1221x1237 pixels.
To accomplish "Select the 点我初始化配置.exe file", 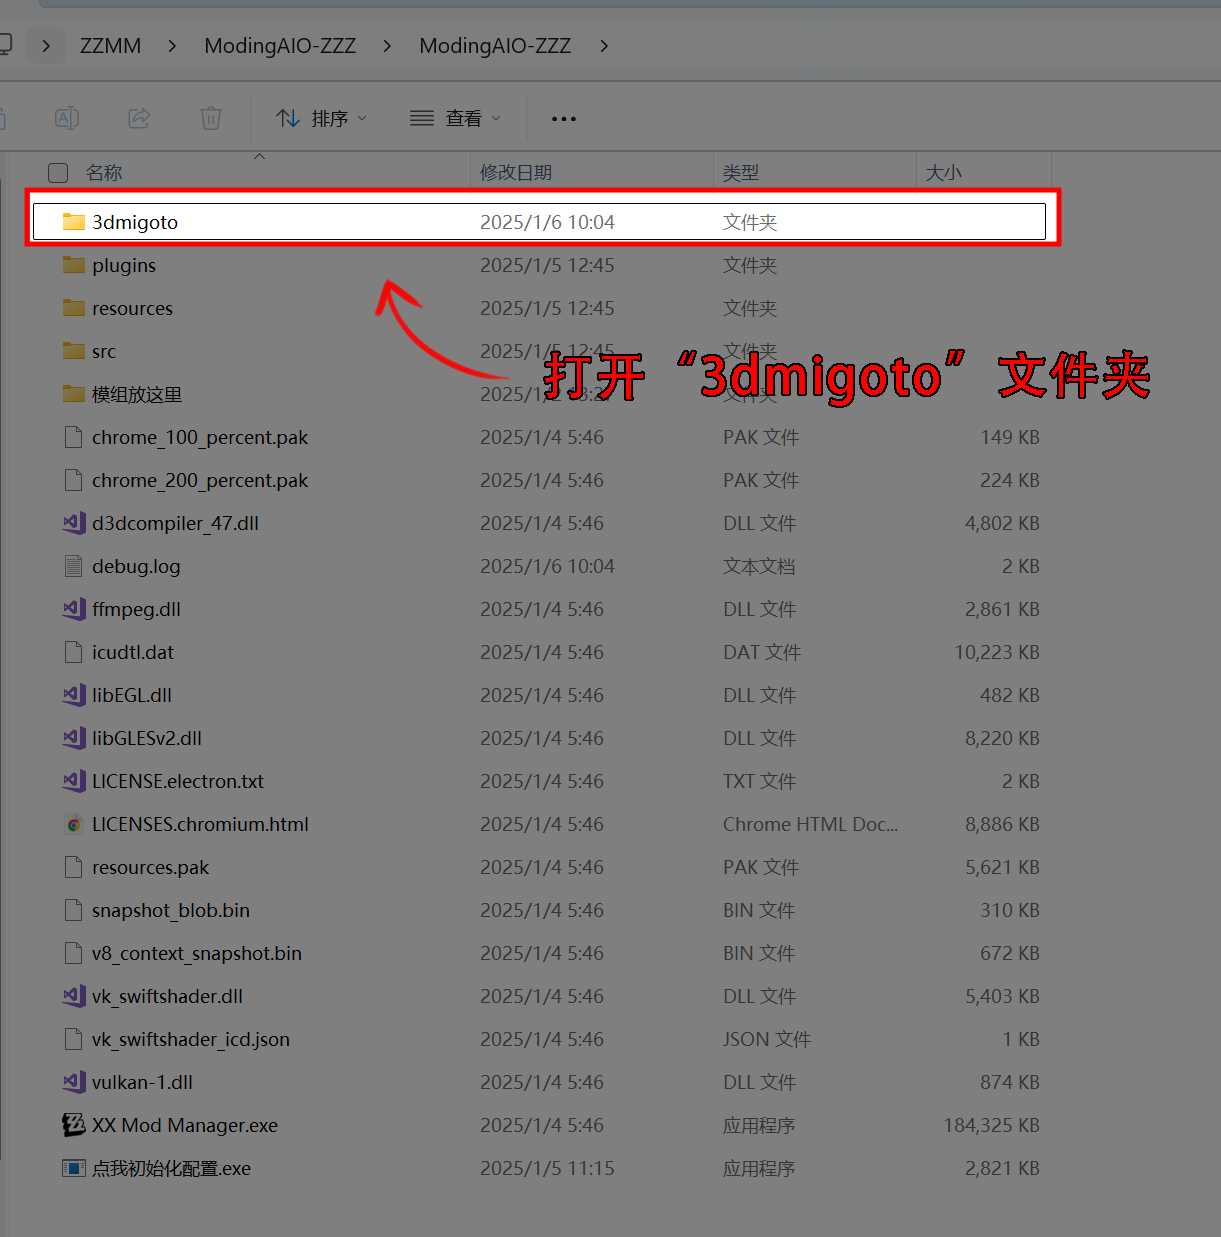I will (x=170, y=1167).
